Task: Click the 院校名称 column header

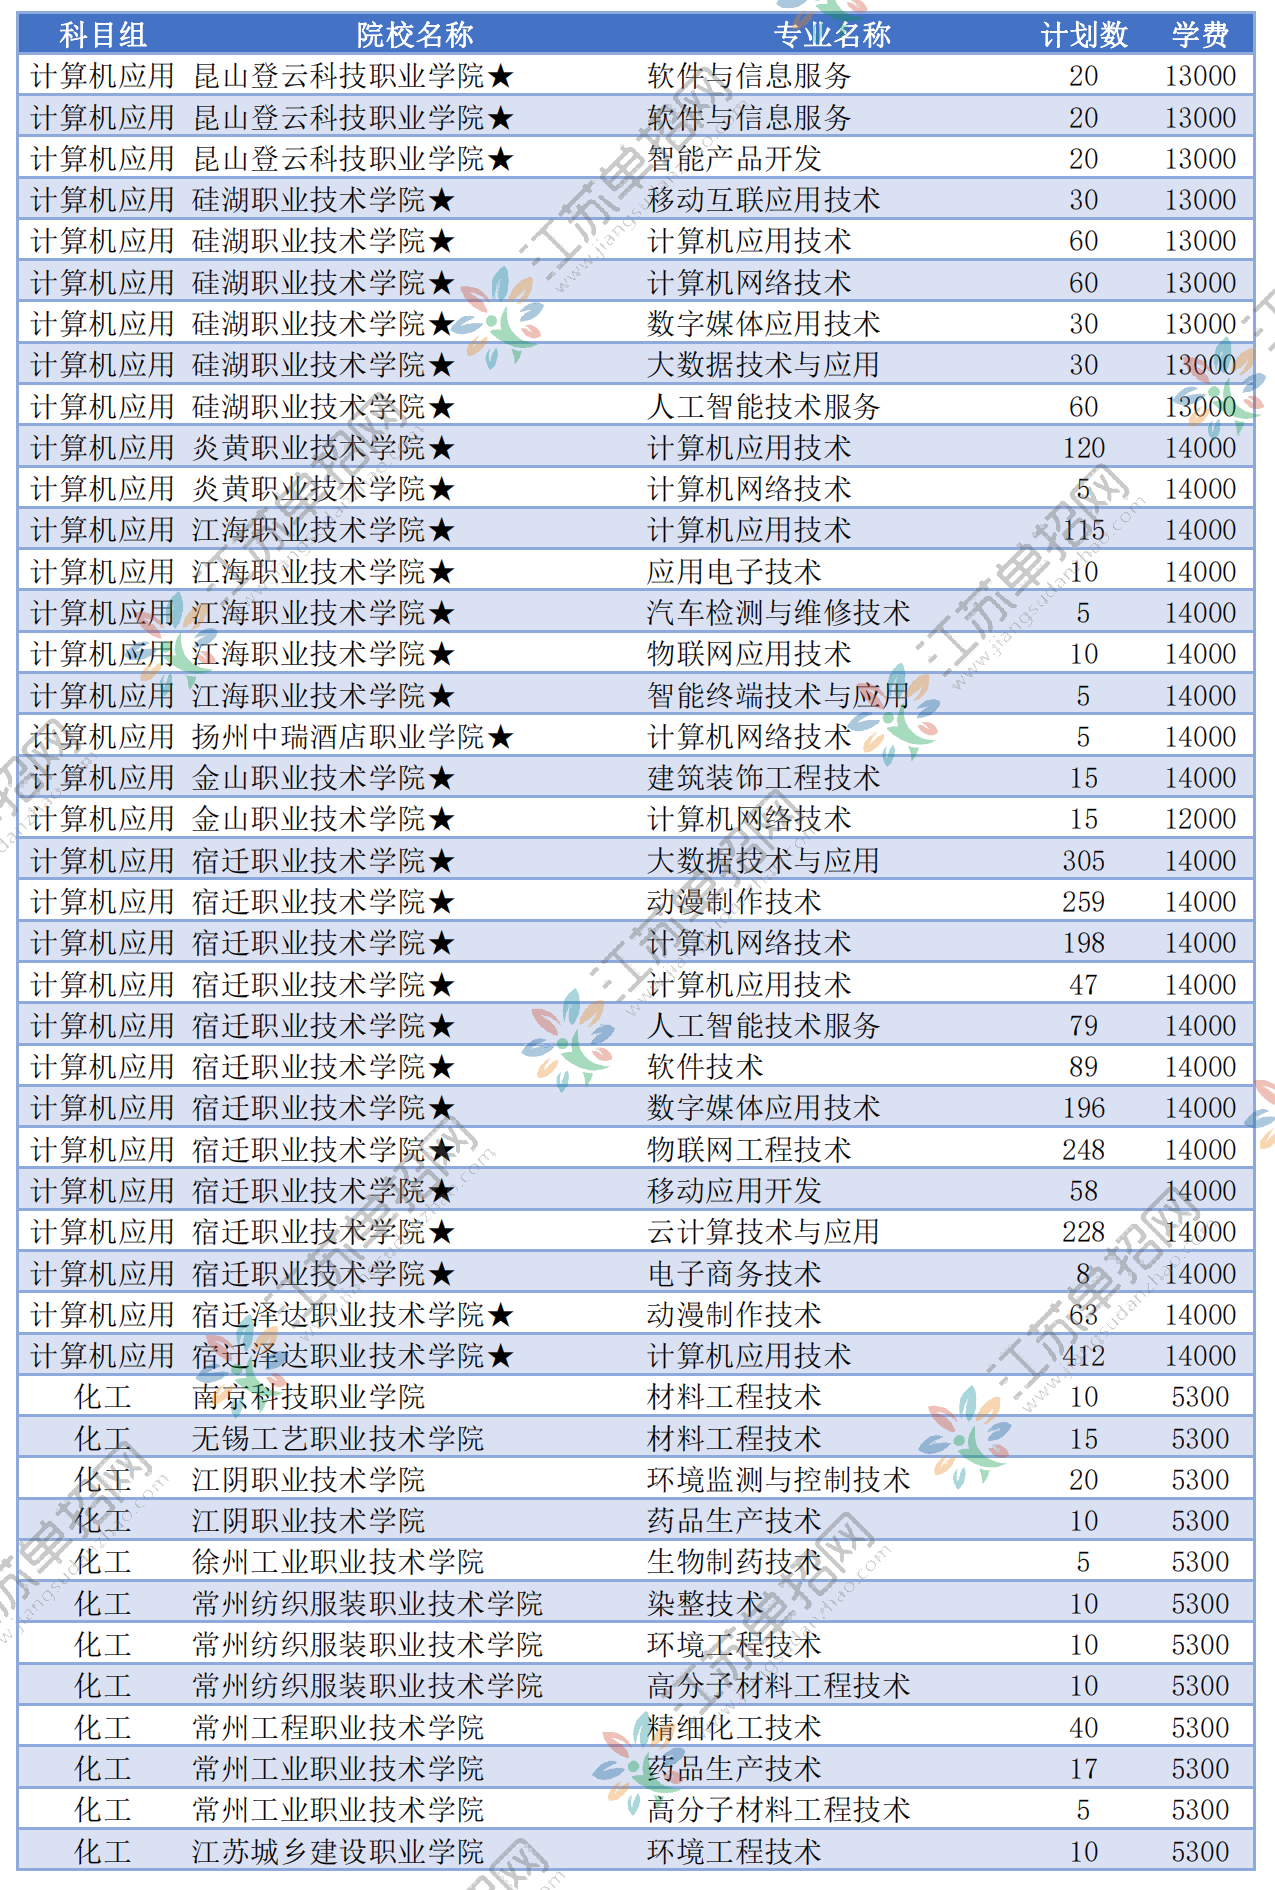Action: (x=415, y=35)
